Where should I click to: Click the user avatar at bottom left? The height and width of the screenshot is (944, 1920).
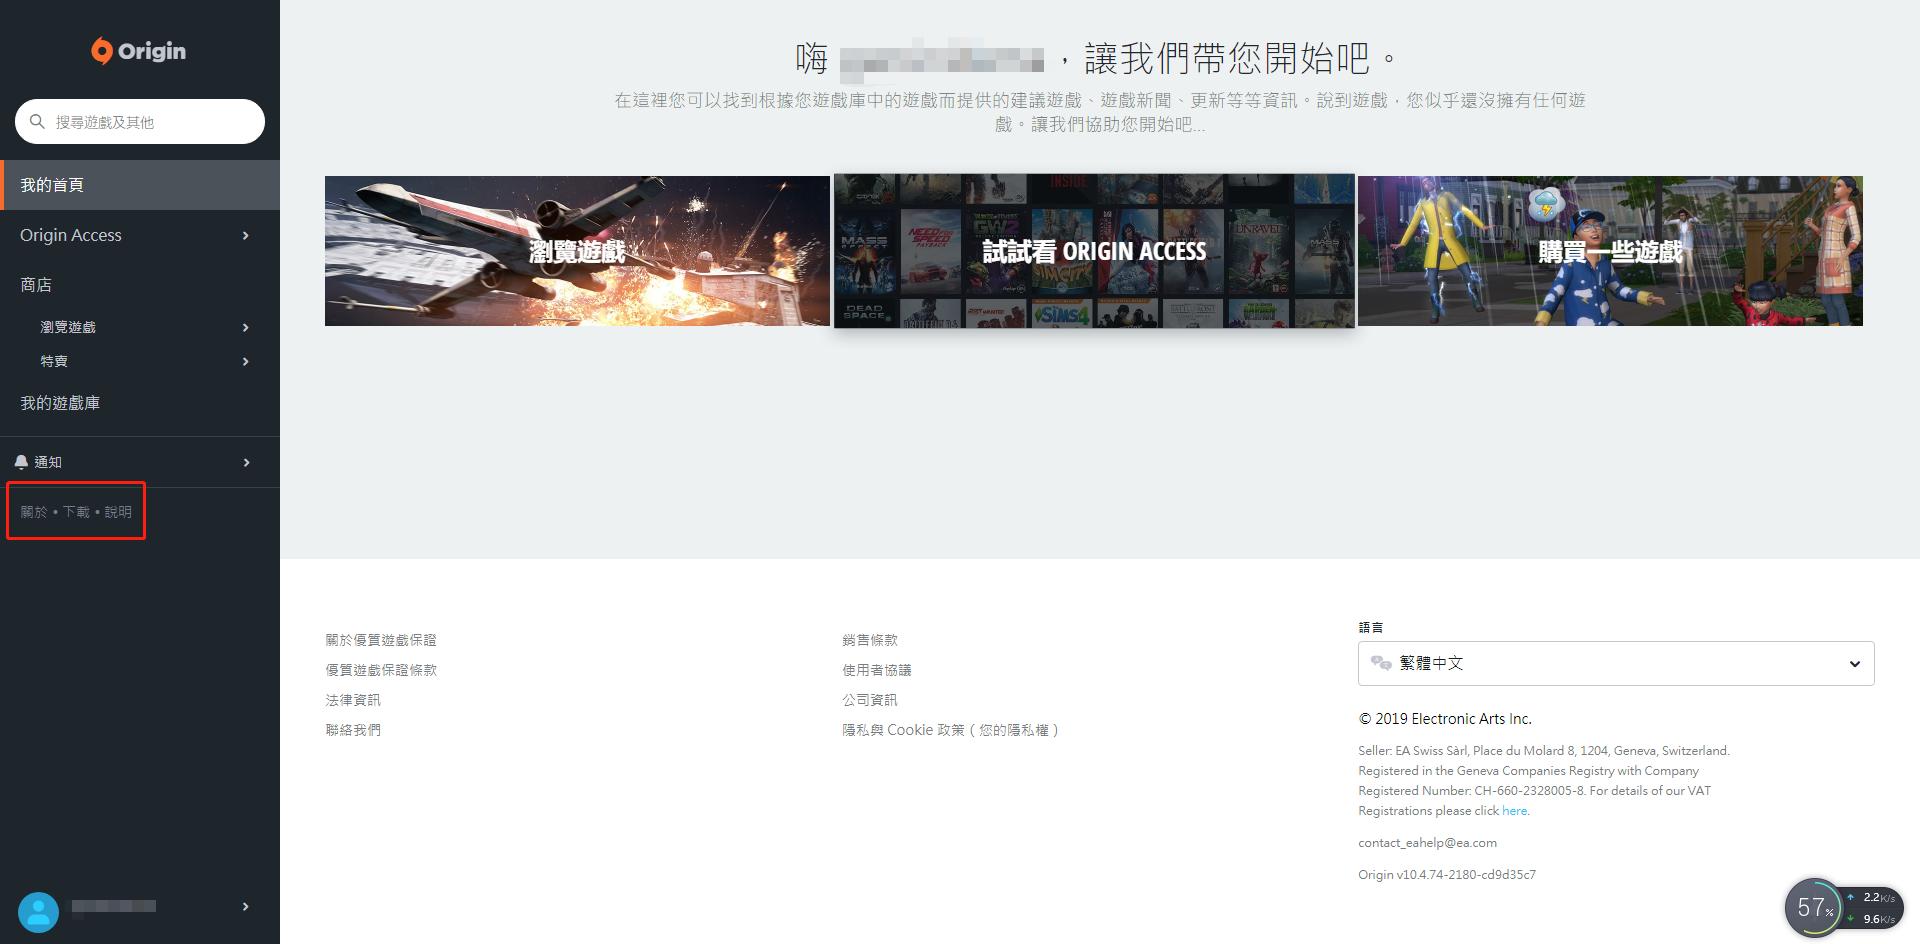click(x=39, y=911)
